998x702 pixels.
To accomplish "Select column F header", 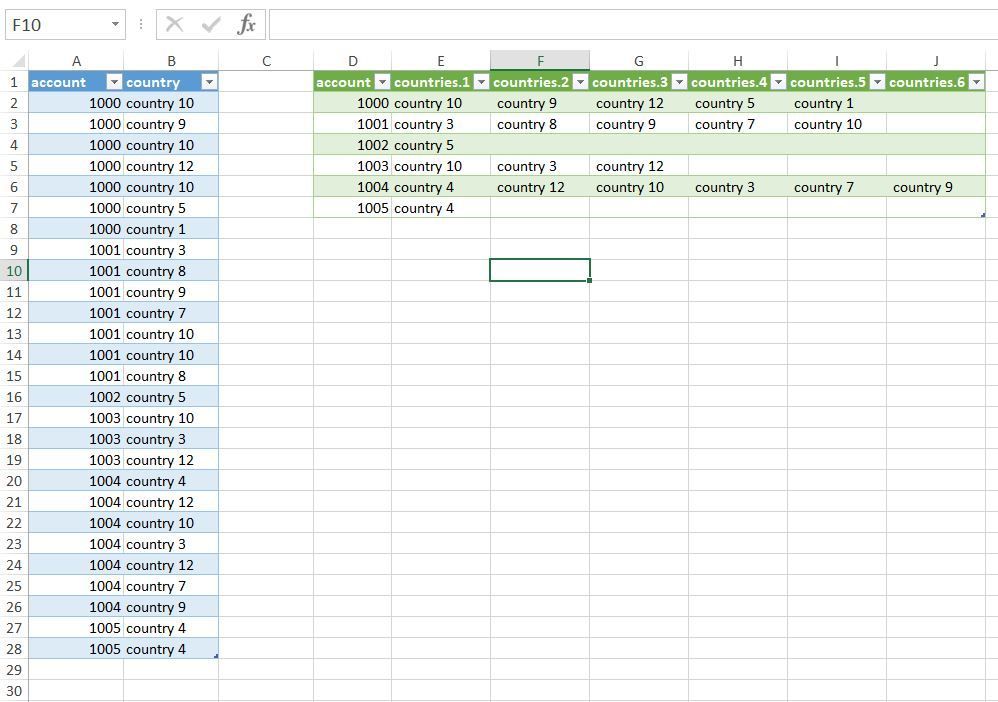I will (x=540, y=61).
